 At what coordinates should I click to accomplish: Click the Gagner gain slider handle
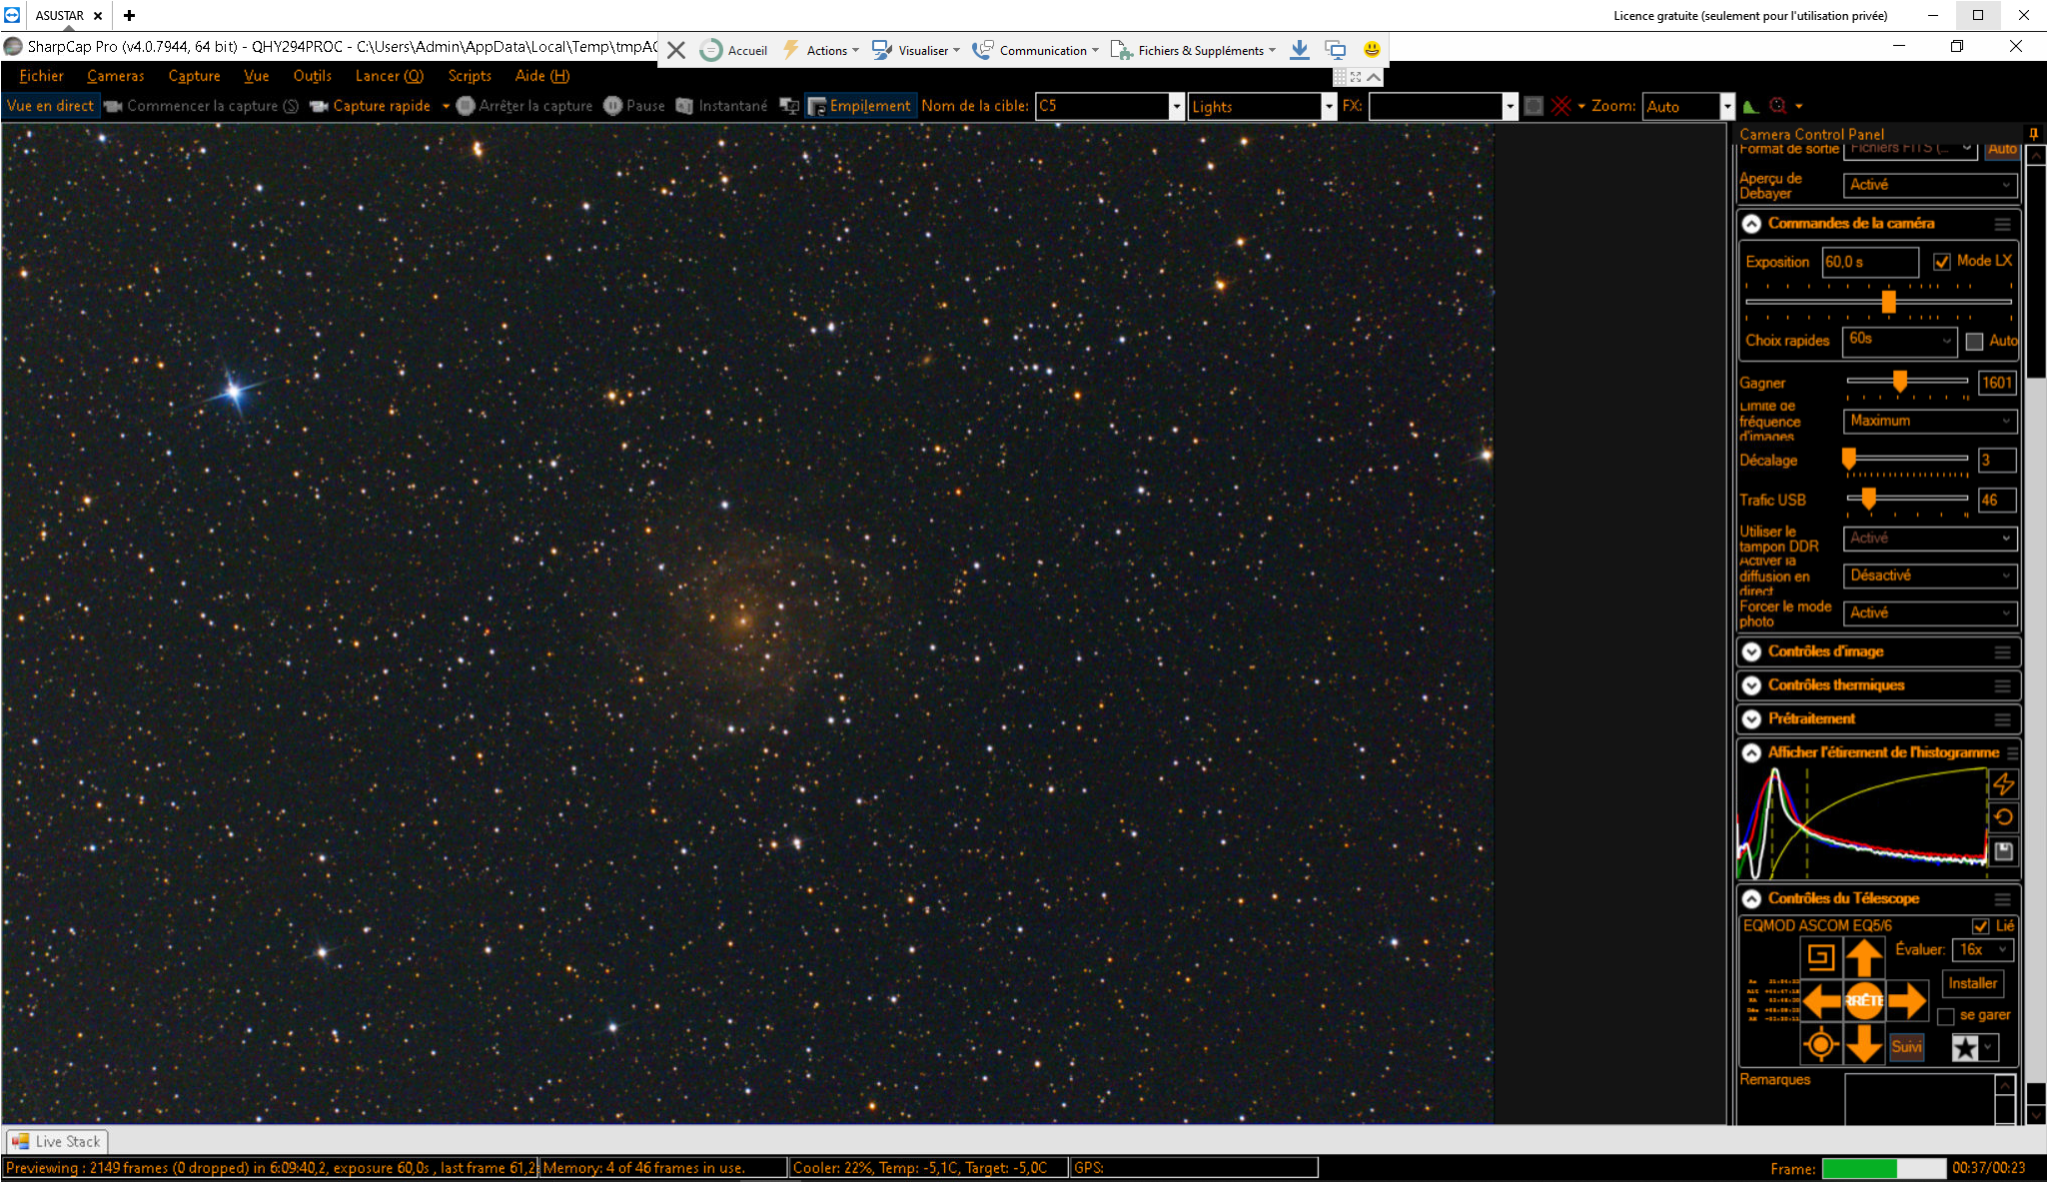(x=1899, y=381)
